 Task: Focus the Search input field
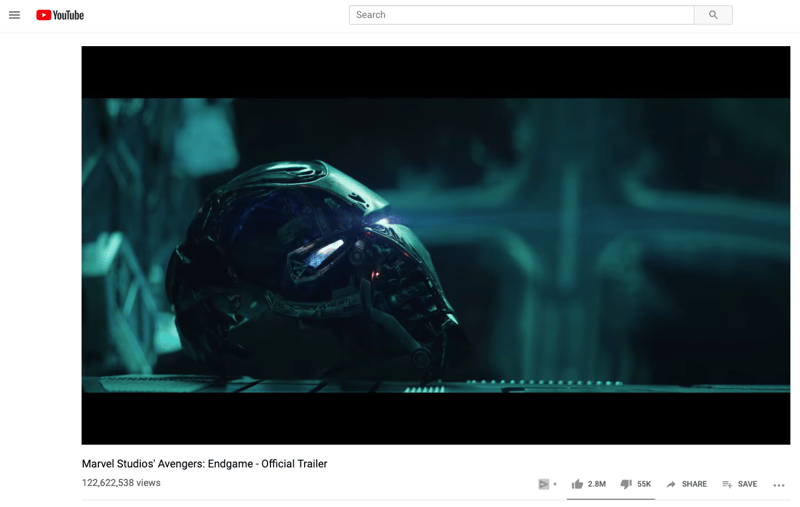click(521, 15)
